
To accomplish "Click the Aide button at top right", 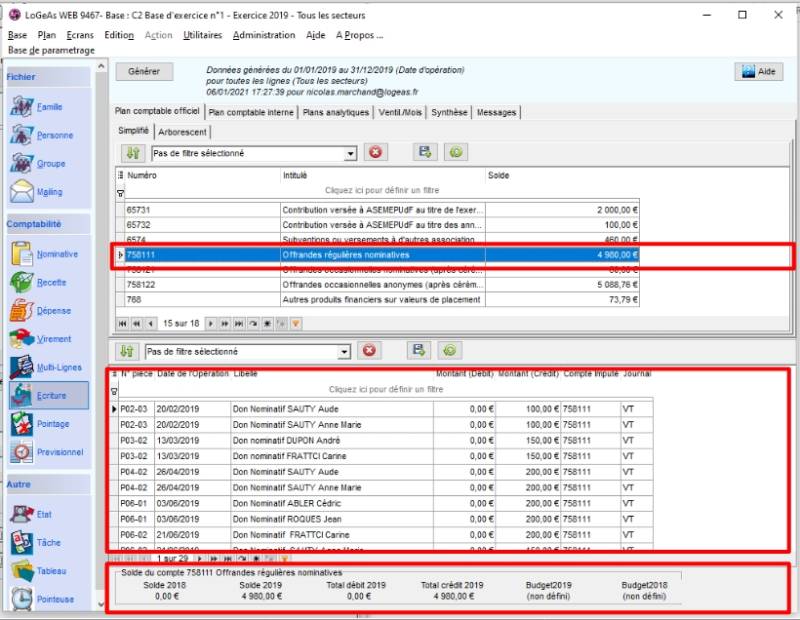I will point(759,71).
